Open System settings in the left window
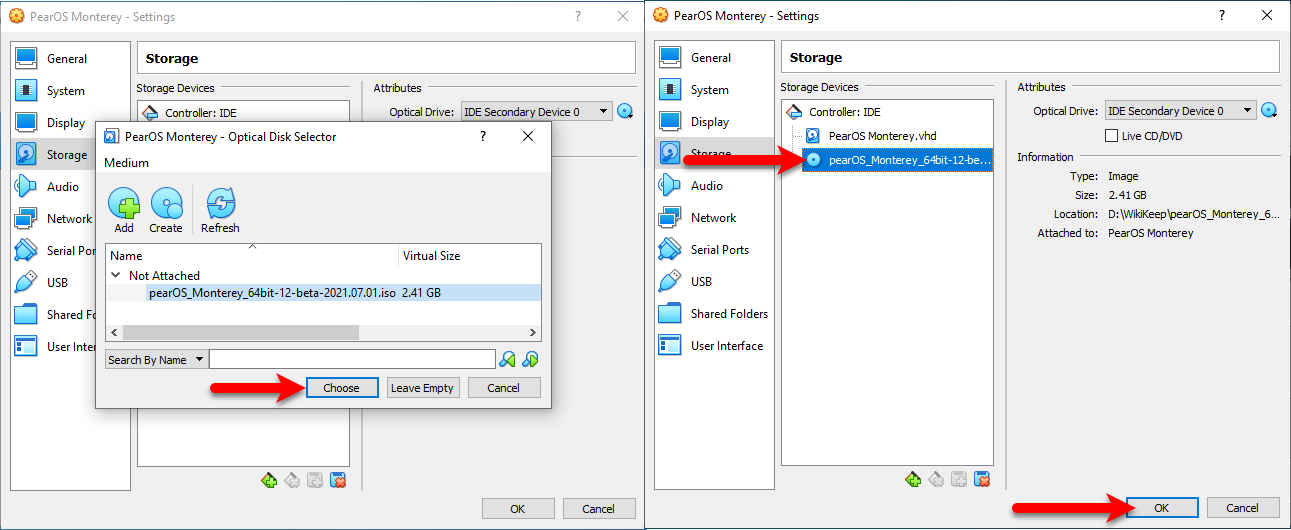The height and width of the screenshot is (530, 1291). tap(70, 91)
